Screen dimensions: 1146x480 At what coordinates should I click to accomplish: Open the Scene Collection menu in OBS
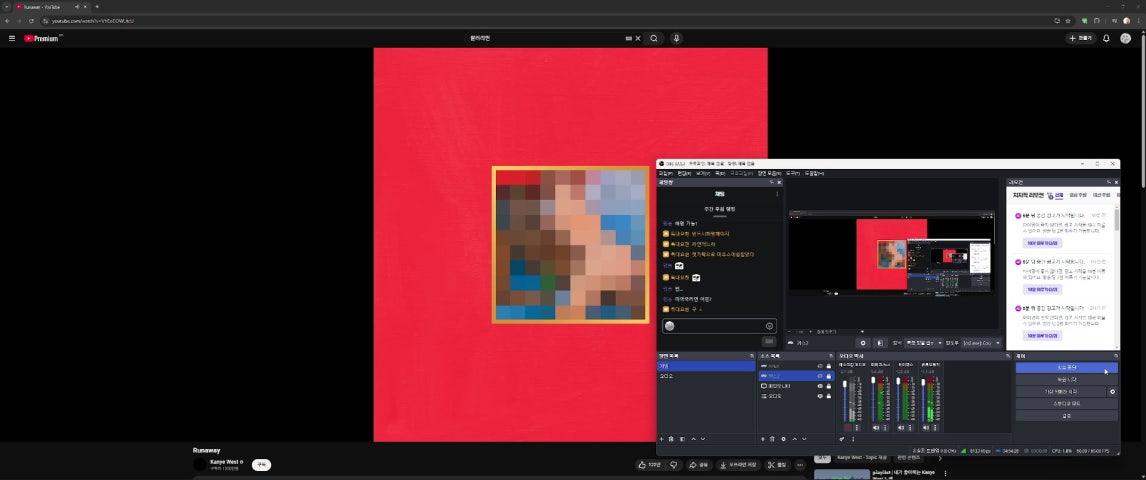tap(770, 173)
